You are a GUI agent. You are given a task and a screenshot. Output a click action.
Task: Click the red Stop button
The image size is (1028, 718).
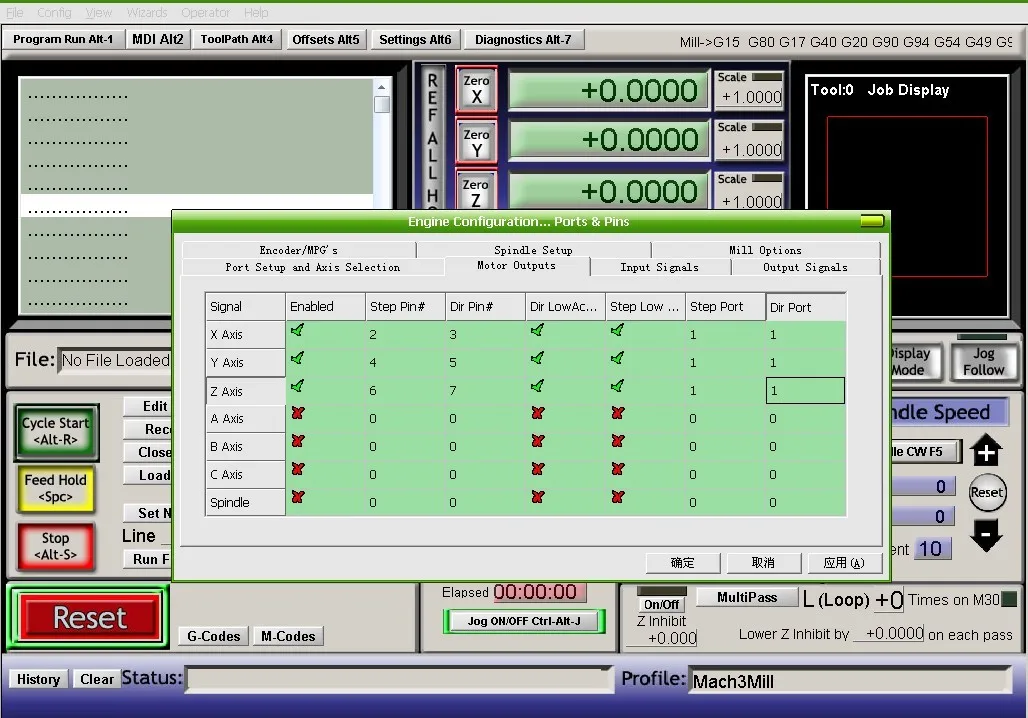pyautogui.click(x=56, y=546)
